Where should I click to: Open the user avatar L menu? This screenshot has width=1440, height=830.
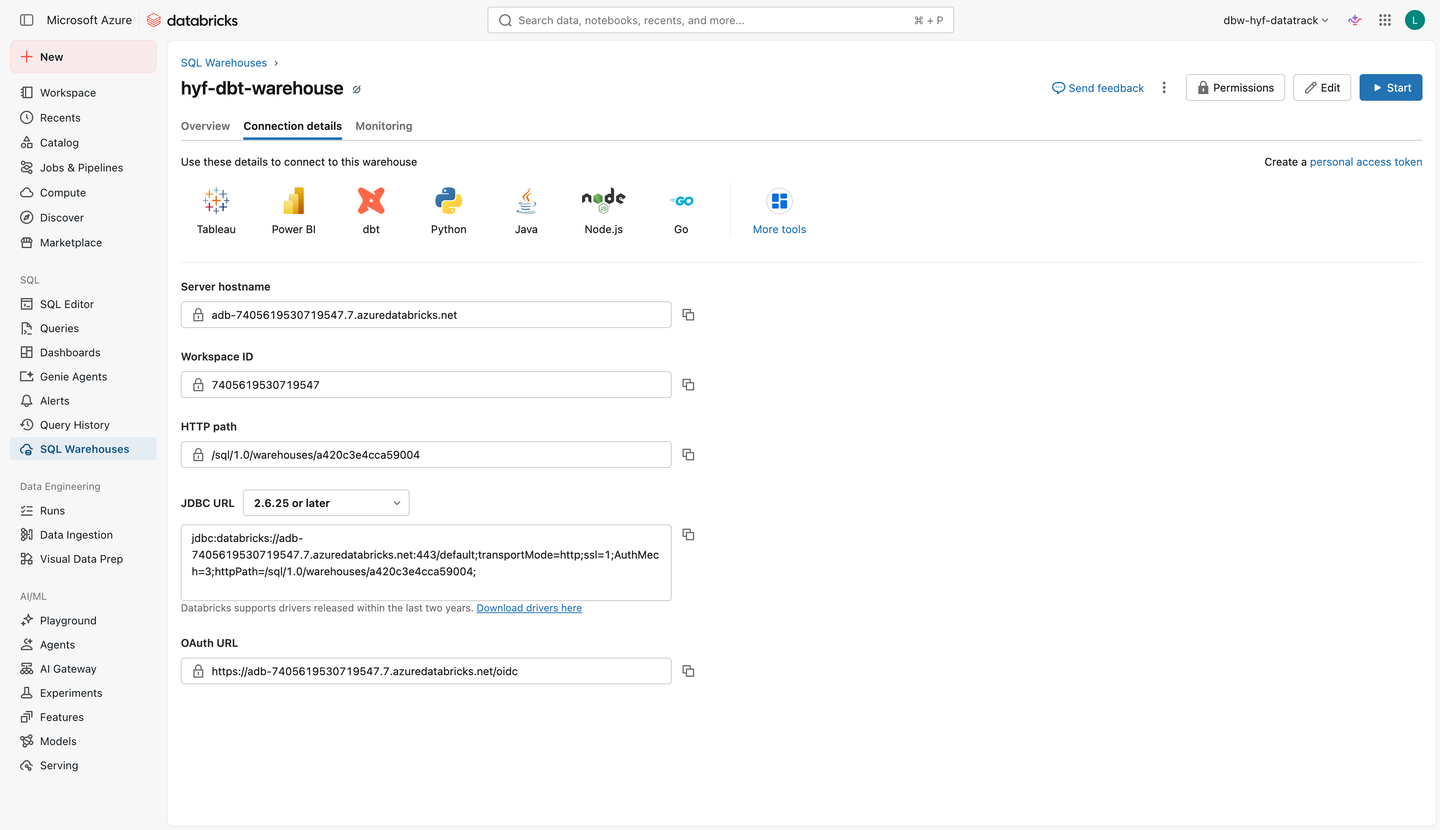1414,20
